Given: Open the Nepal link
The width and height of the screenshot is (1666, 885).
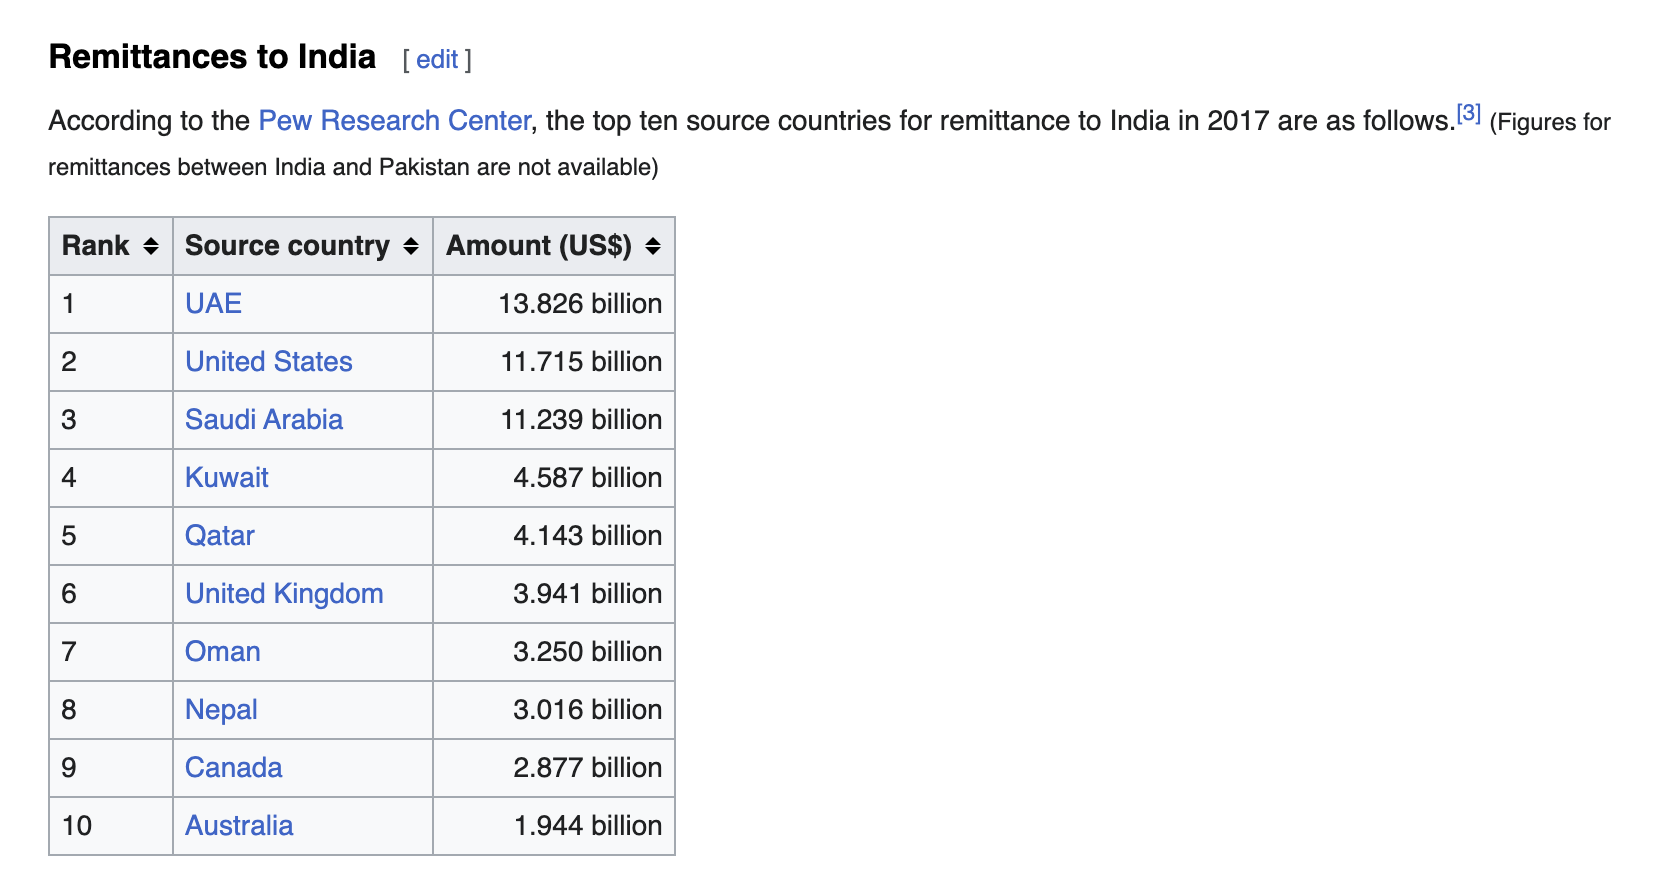Looking at the screenshot, I should click(x=221, y=710).
